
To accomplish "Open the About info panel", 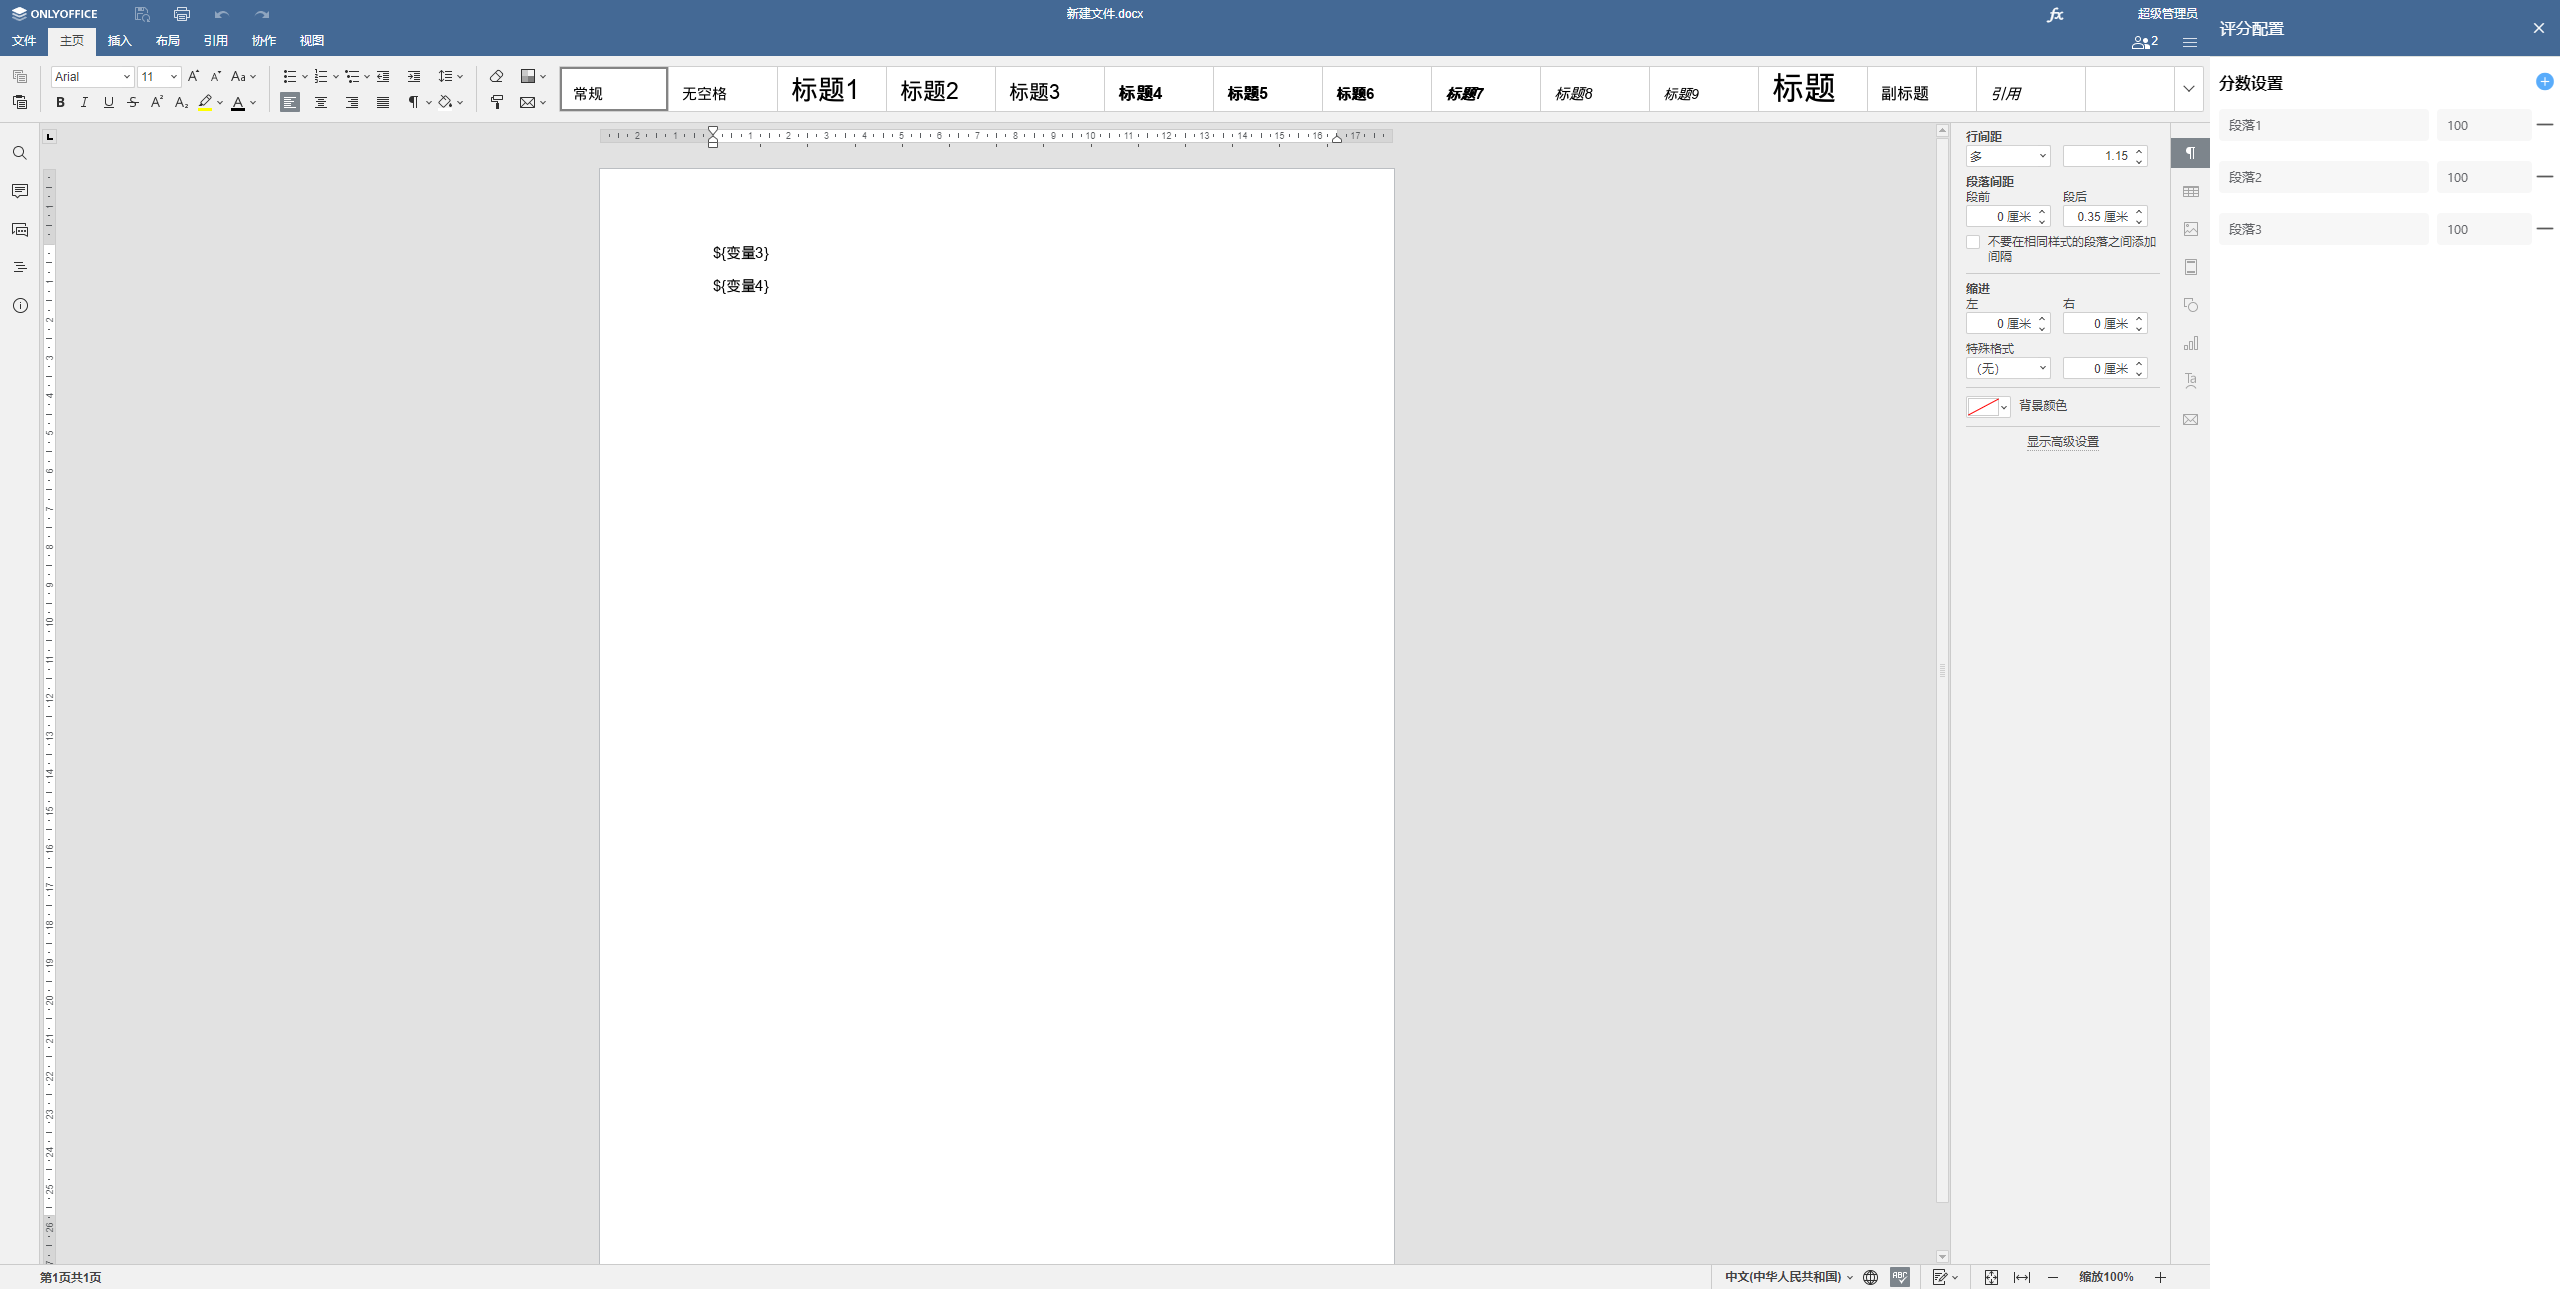I will [20, 305].
